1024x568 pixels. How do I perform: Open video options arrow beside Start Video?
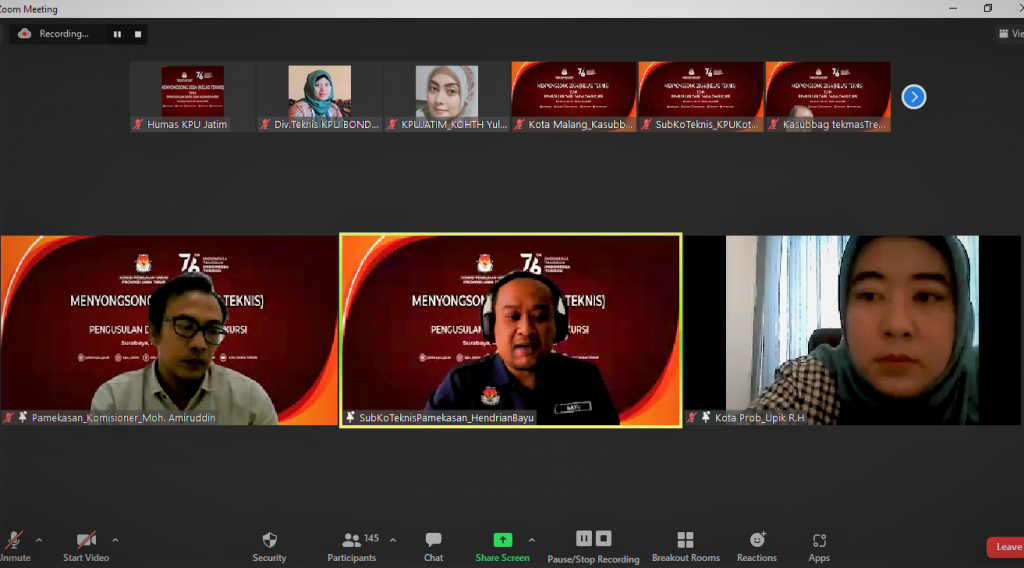tap(115, 540)
